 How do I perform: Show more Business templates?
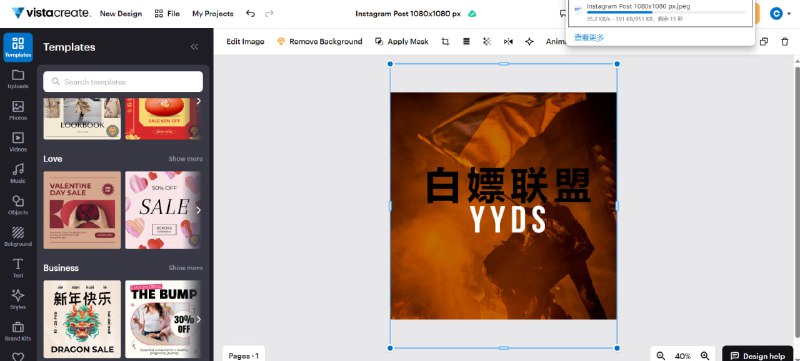186,268
